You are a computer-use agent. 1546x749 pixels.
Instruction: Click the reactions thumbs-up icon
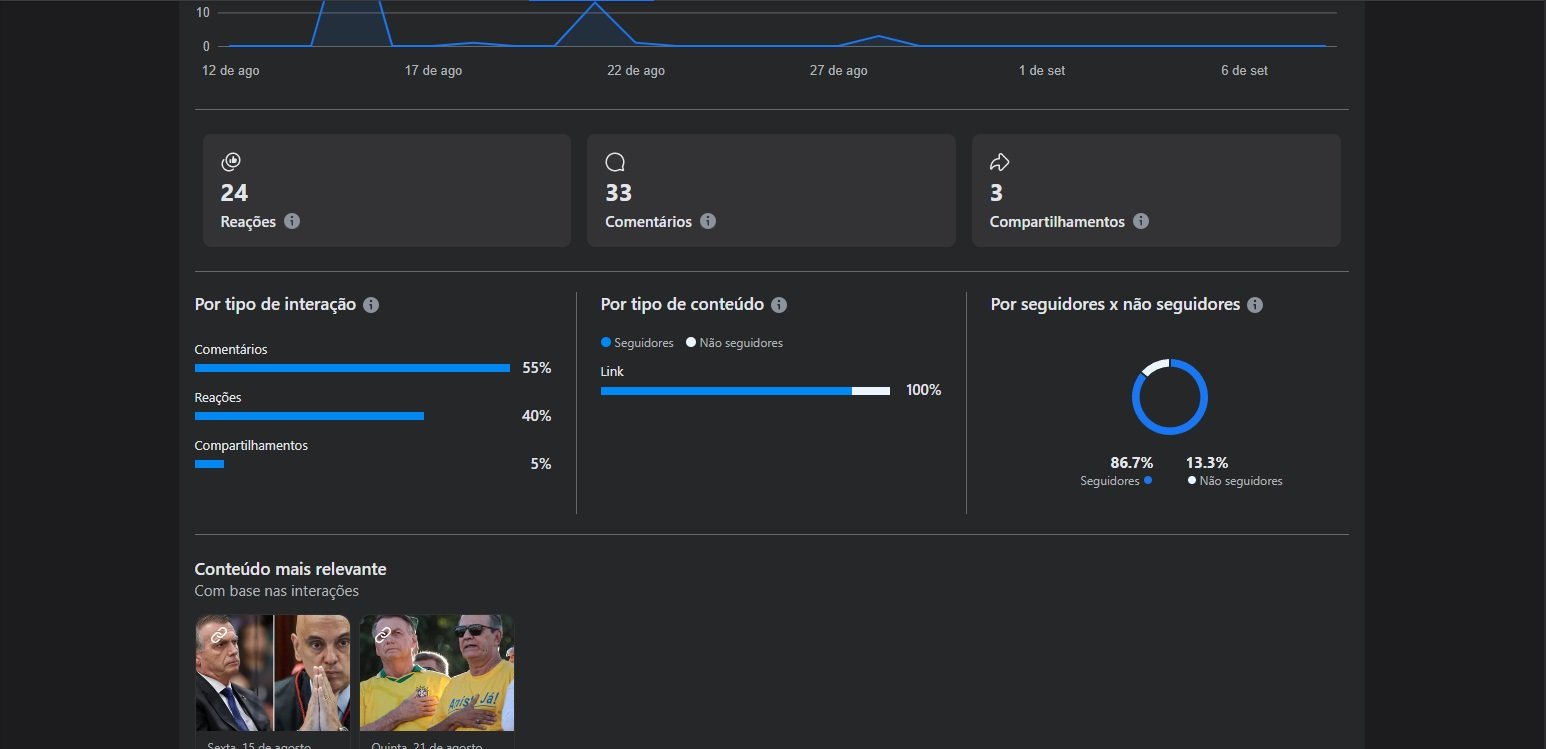(231, 162)
